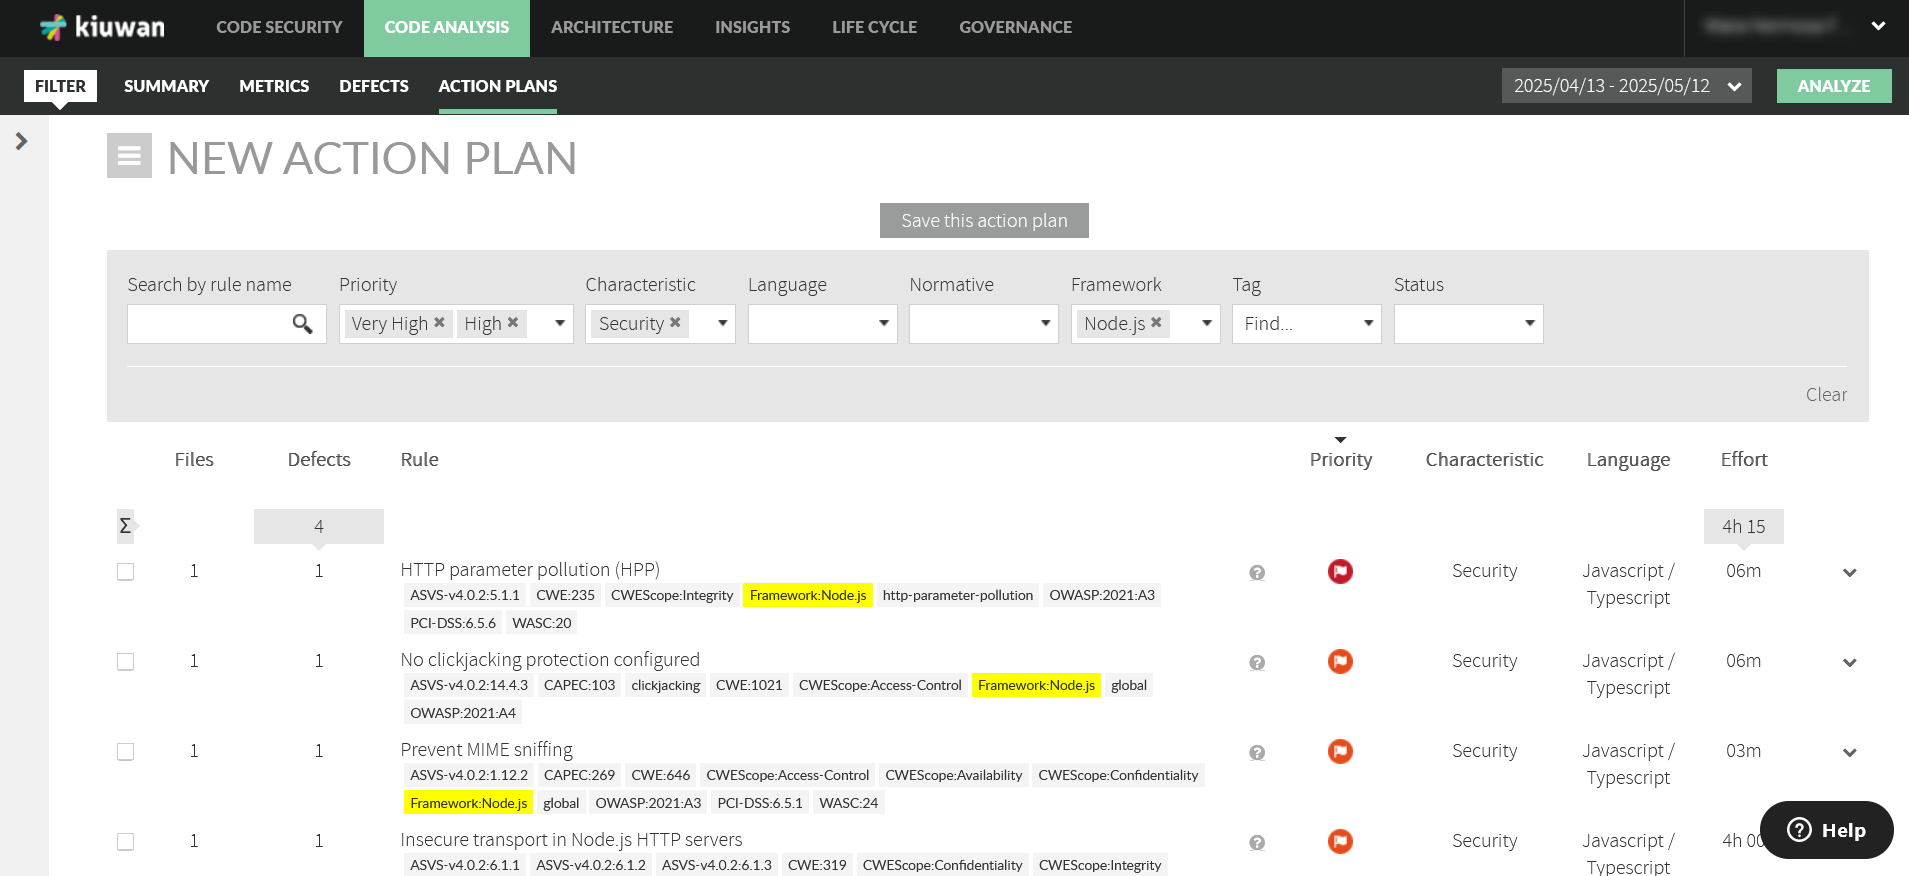Open the Governance section

(x=1015, y=27)
